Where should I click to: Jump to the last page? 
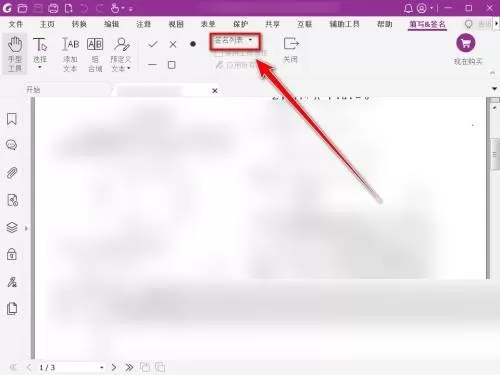point(129,367)
